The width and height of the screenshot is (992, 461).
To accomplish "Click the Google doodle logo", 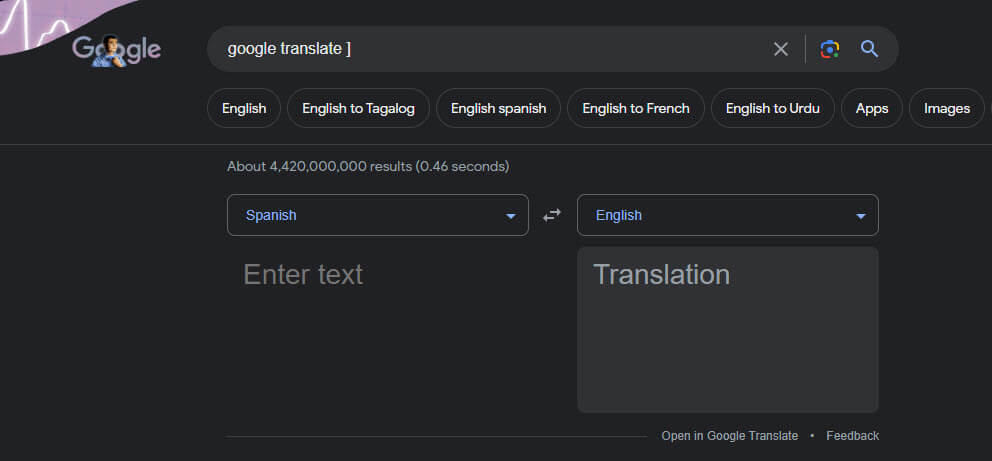I will (x=116, y=49).
